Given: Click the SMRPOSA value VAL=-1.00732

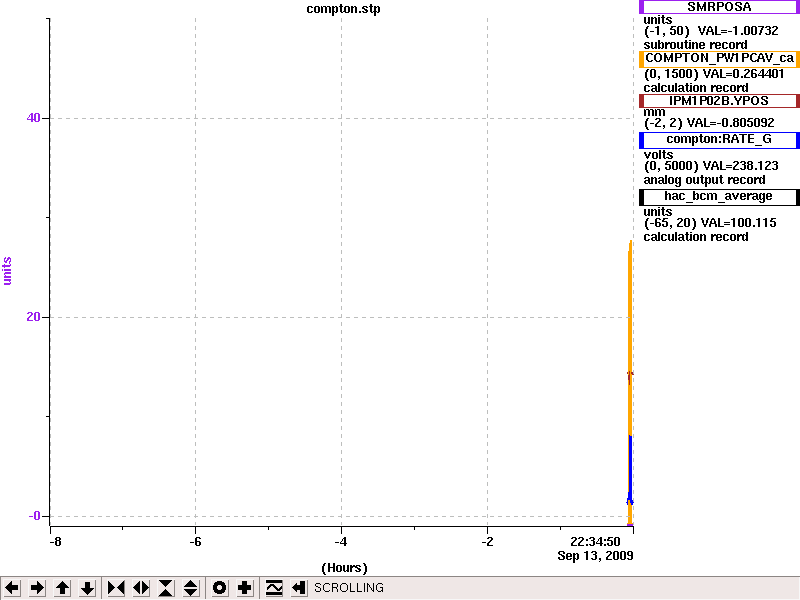Looking at the screenshot, I should pyautogui.click(x=738, y=31).
